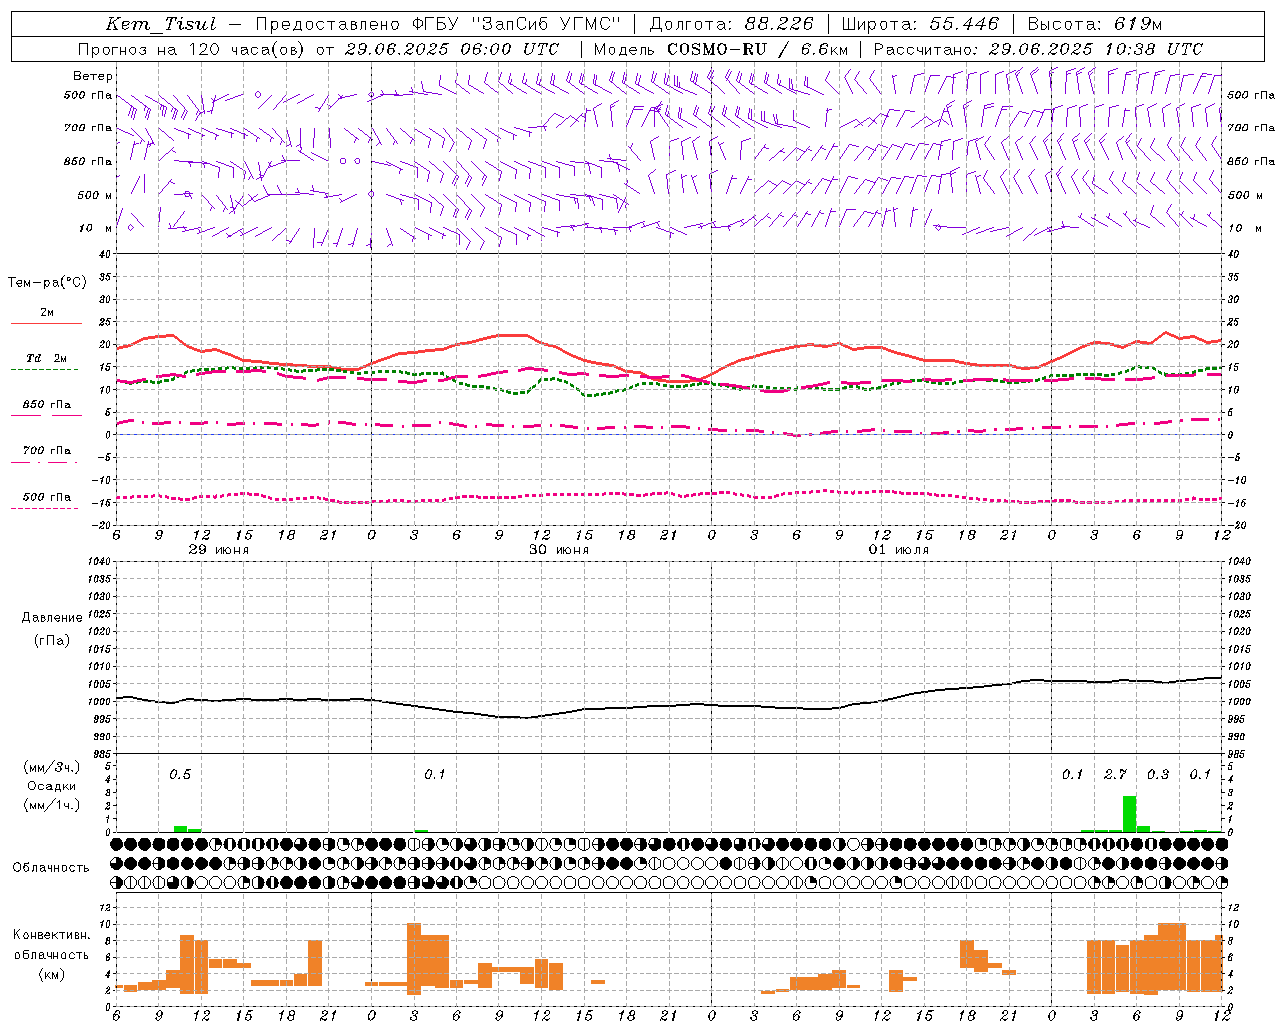Click the station name Kem_Tisul in header
The image size is (1280, 1024).
(160, 24)
